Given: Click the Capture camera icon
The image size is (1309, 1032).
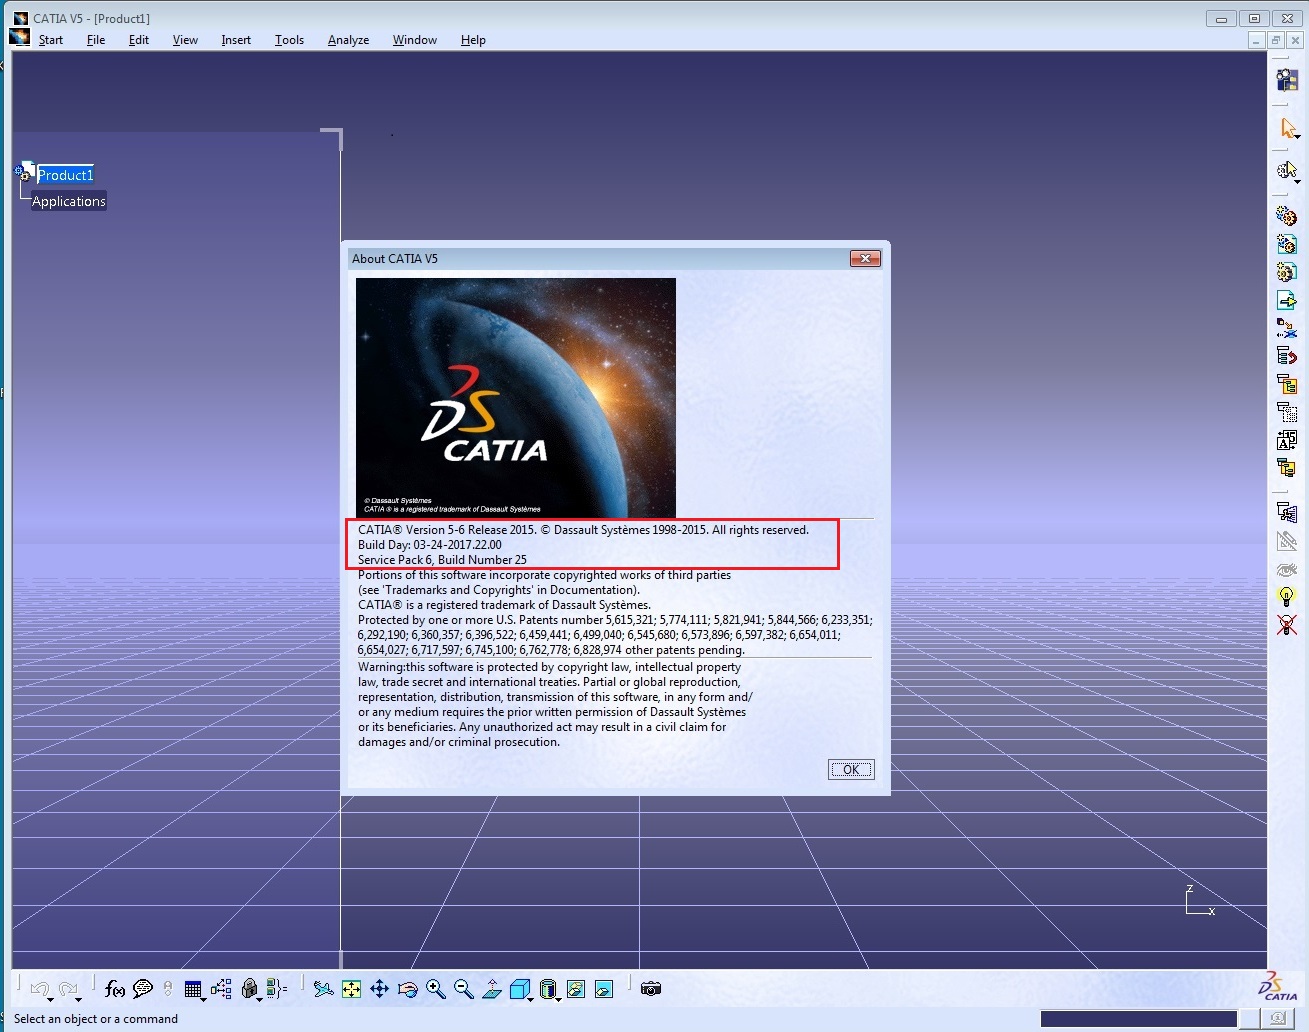Looking at the screenshot, I should coord(651,989).
